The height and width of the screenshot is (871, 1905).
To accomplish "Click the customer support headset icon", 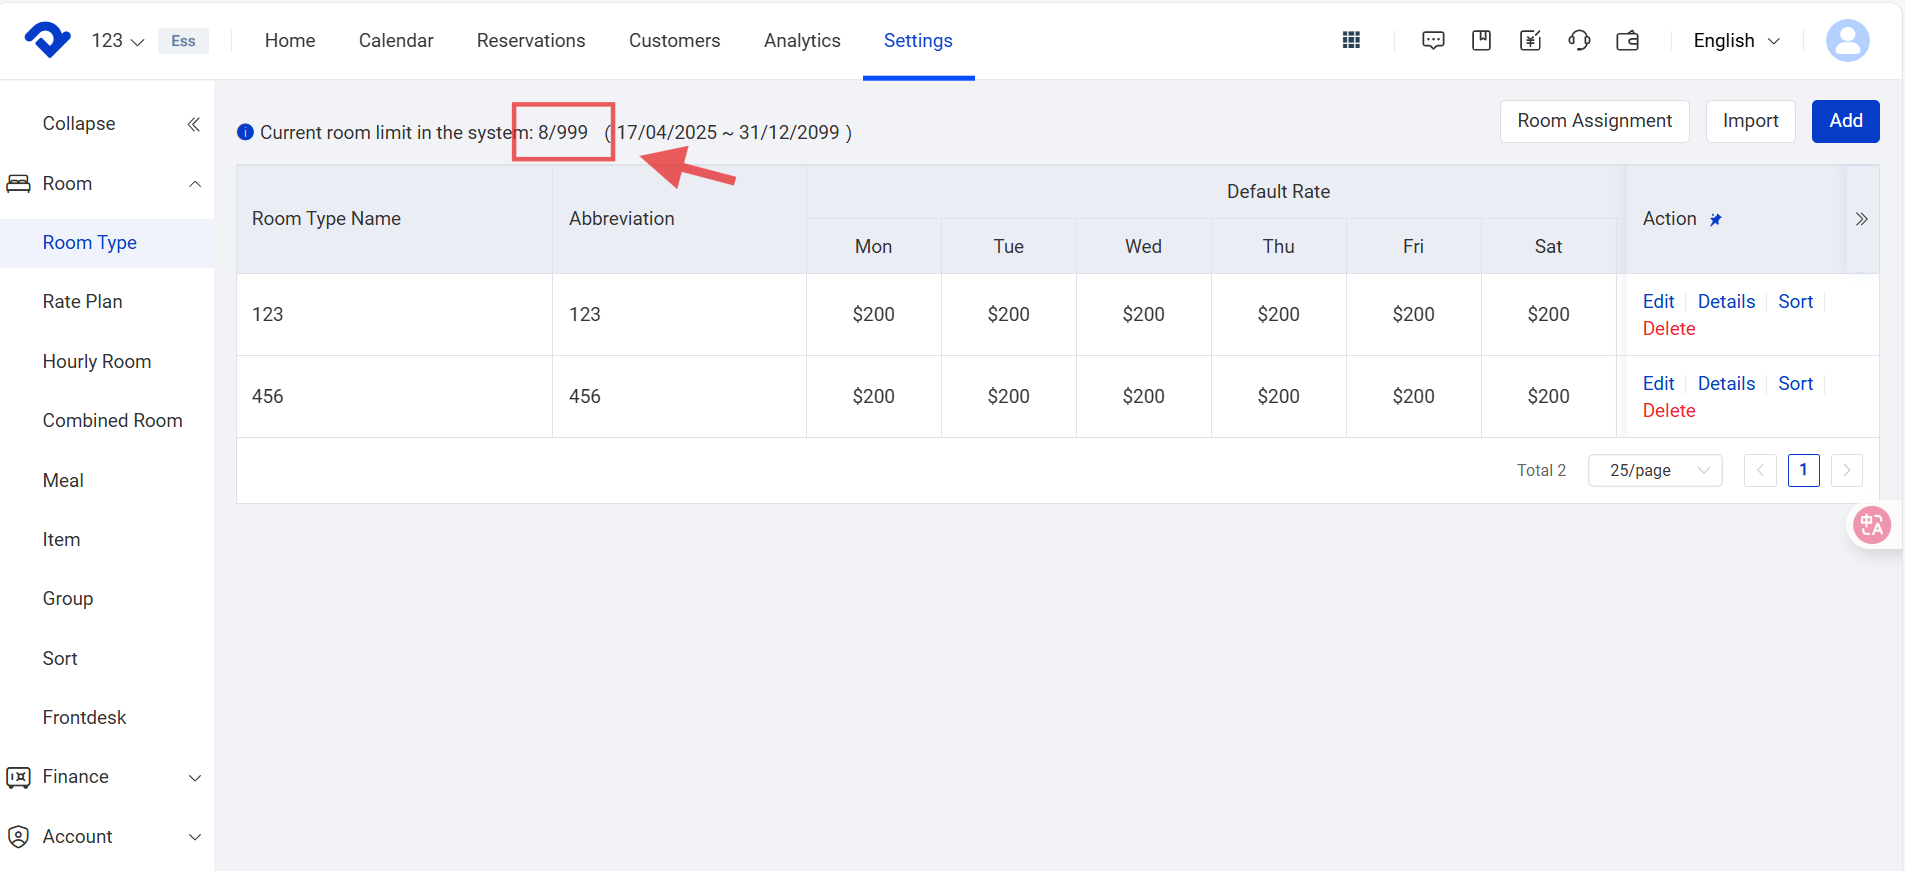I will 1579,40.
